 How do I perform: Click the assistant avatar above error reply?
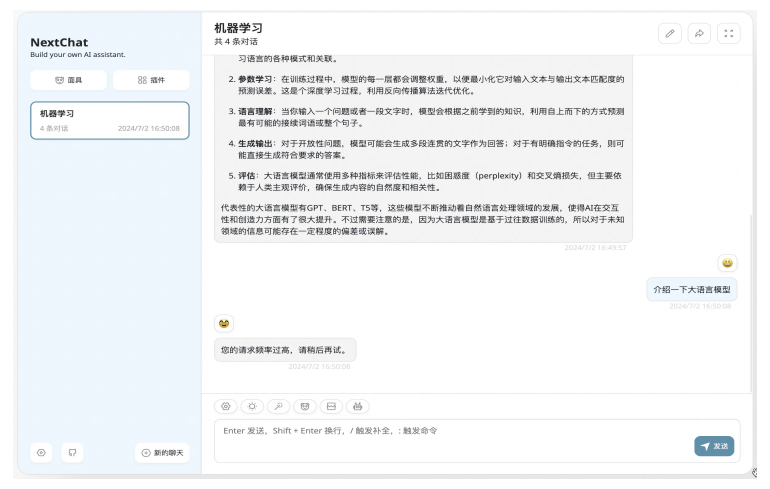click(x=224, y=323)
